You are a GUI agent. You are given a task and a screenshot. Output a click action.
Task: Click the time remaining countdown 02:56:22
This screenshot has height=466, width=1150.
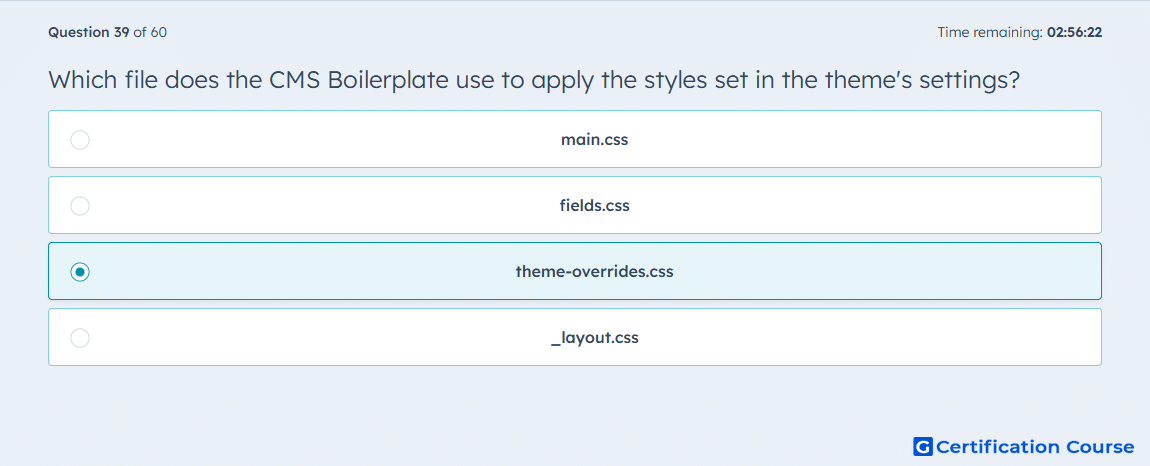point(1074,32)
